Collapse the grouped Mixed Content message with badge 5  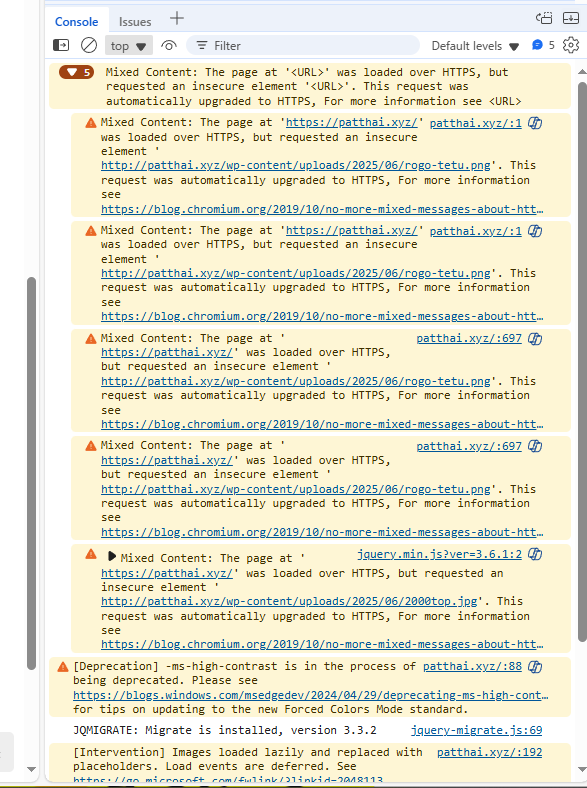point(77,72)
